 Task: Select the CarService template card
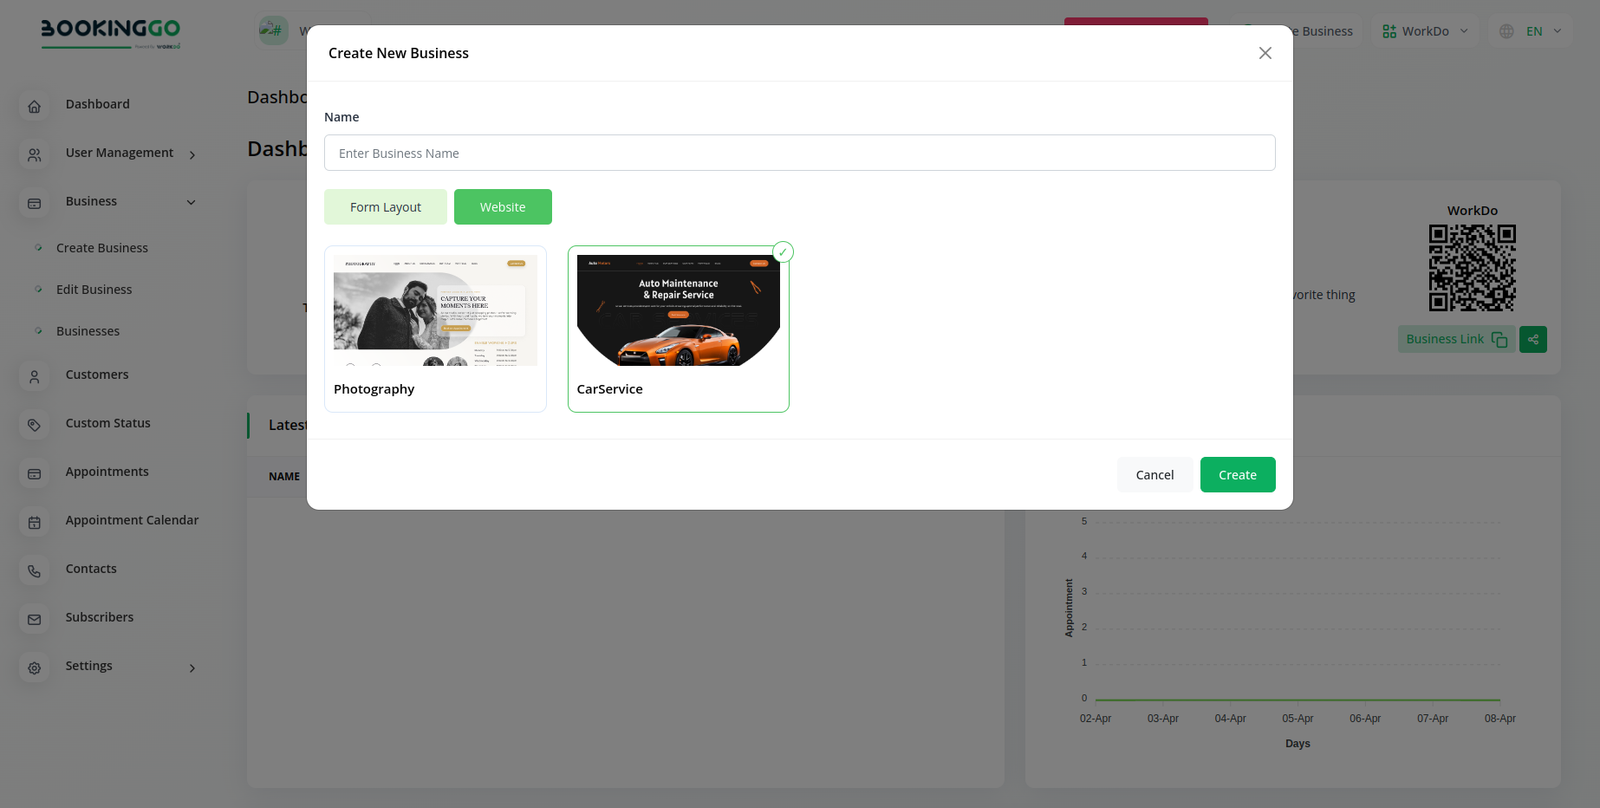[678, 328]
